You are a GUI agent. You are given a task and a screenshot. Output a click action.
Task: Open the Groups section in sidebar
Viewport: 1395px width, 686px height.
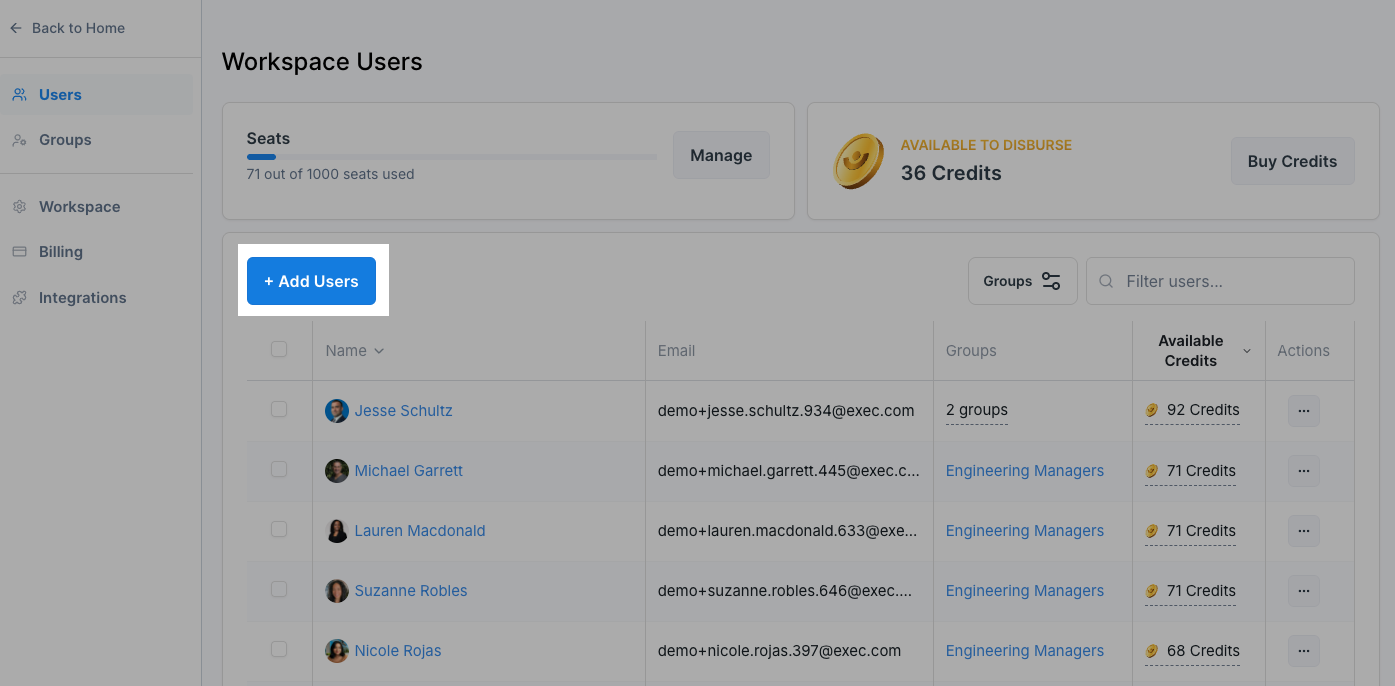[97, 140]
